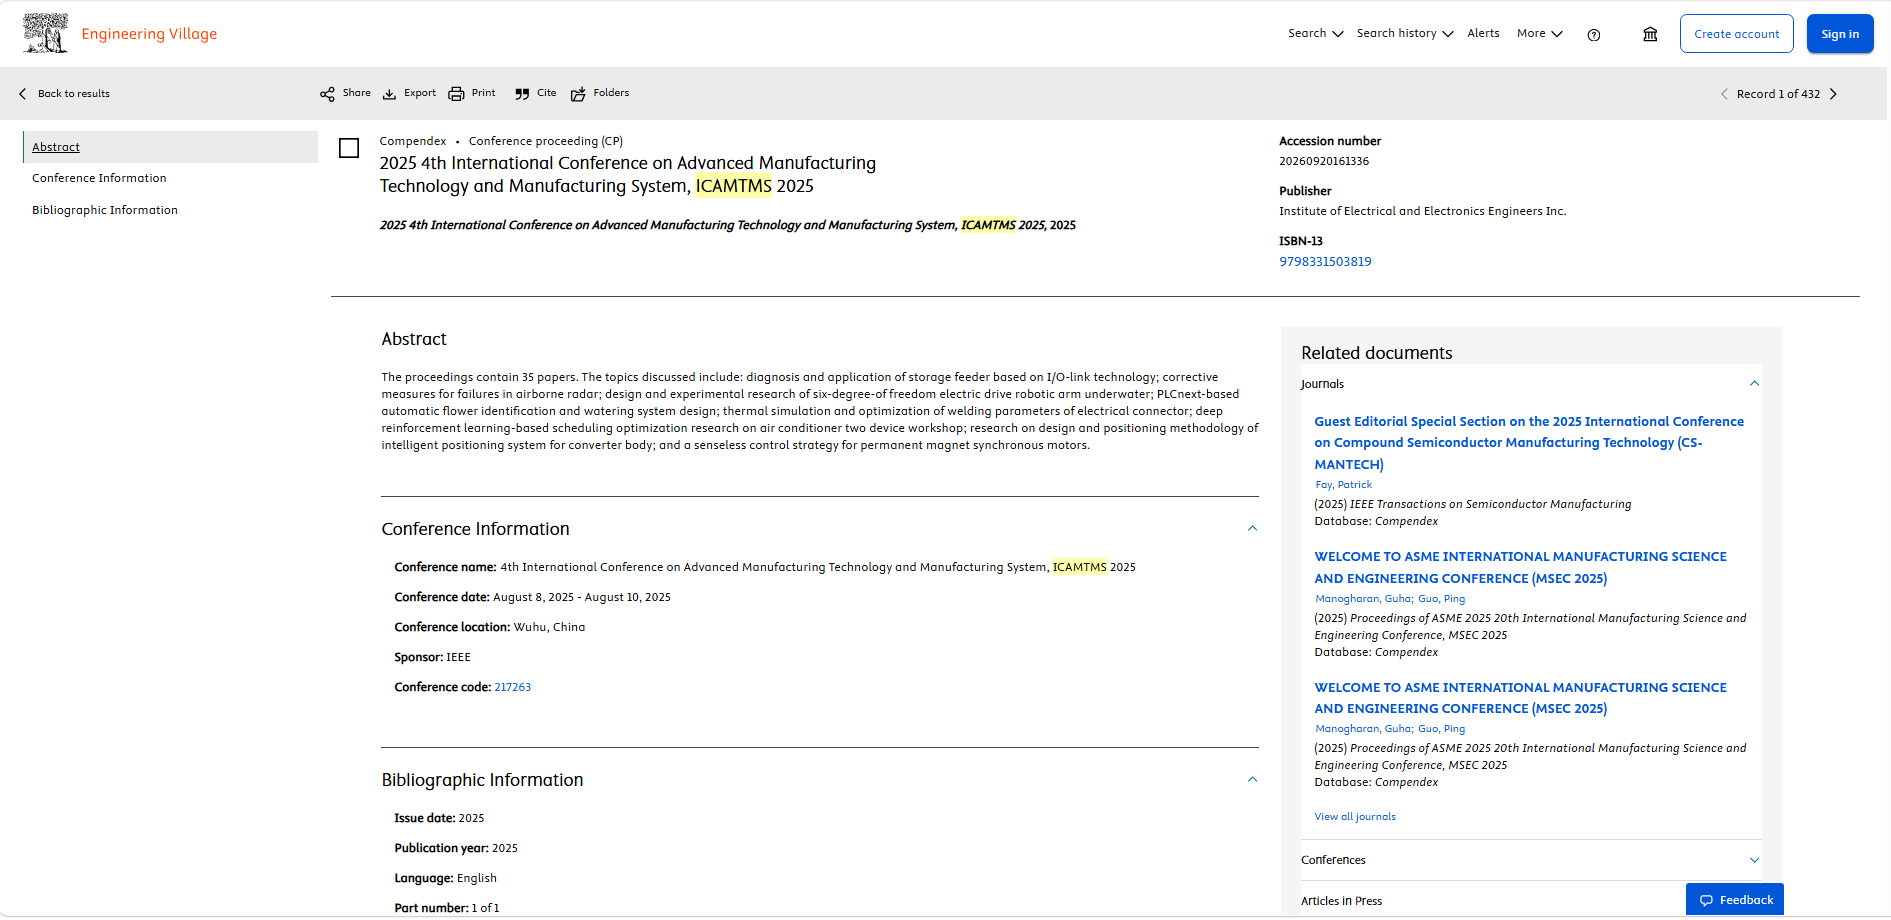The height and width of the screenshot is (920, 1891).
Task: Go to next record arrow
Action: click(x=1833, y=94)
